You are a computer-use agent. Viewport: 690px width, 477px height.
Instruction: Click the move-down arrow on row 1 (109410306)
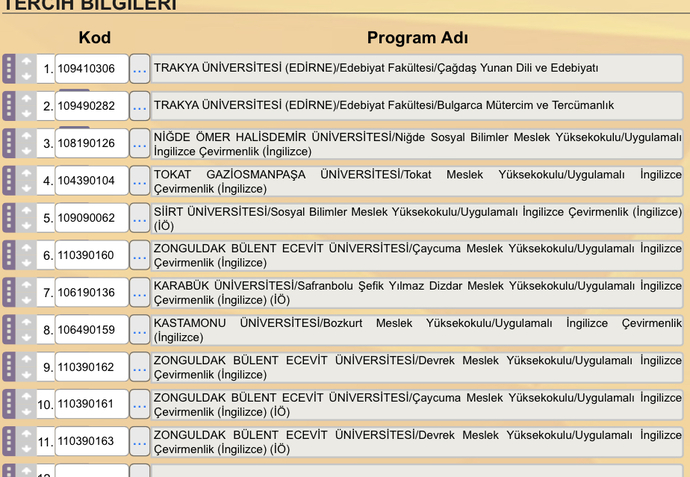[x=26, y=76]
